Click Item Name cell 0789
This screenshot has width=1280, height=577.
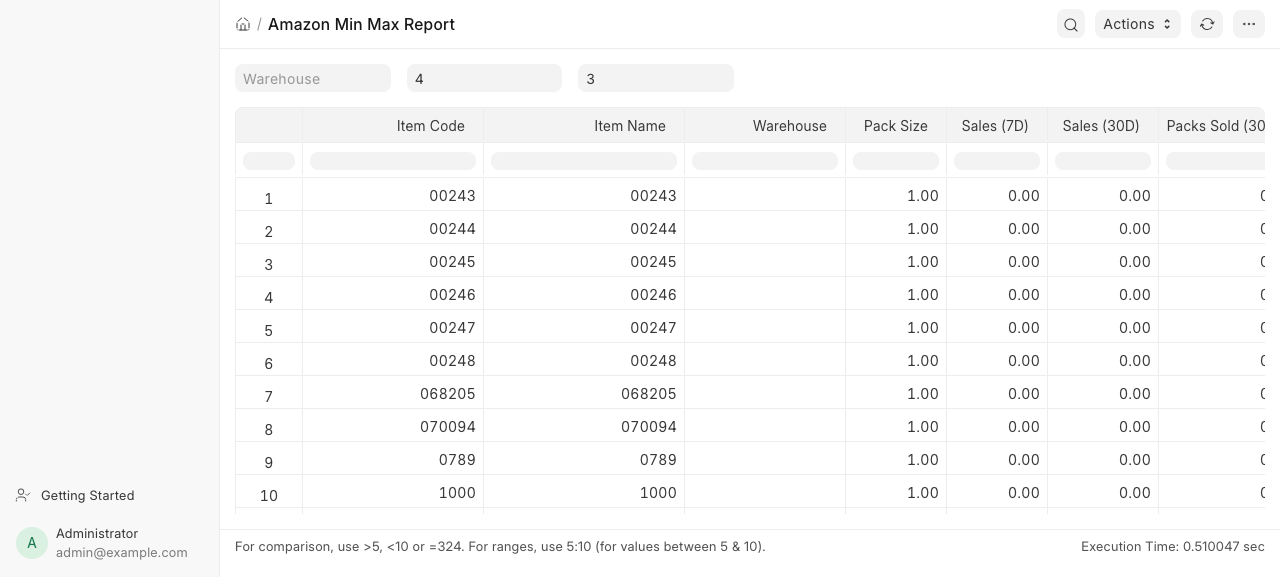tap(584, 459)
